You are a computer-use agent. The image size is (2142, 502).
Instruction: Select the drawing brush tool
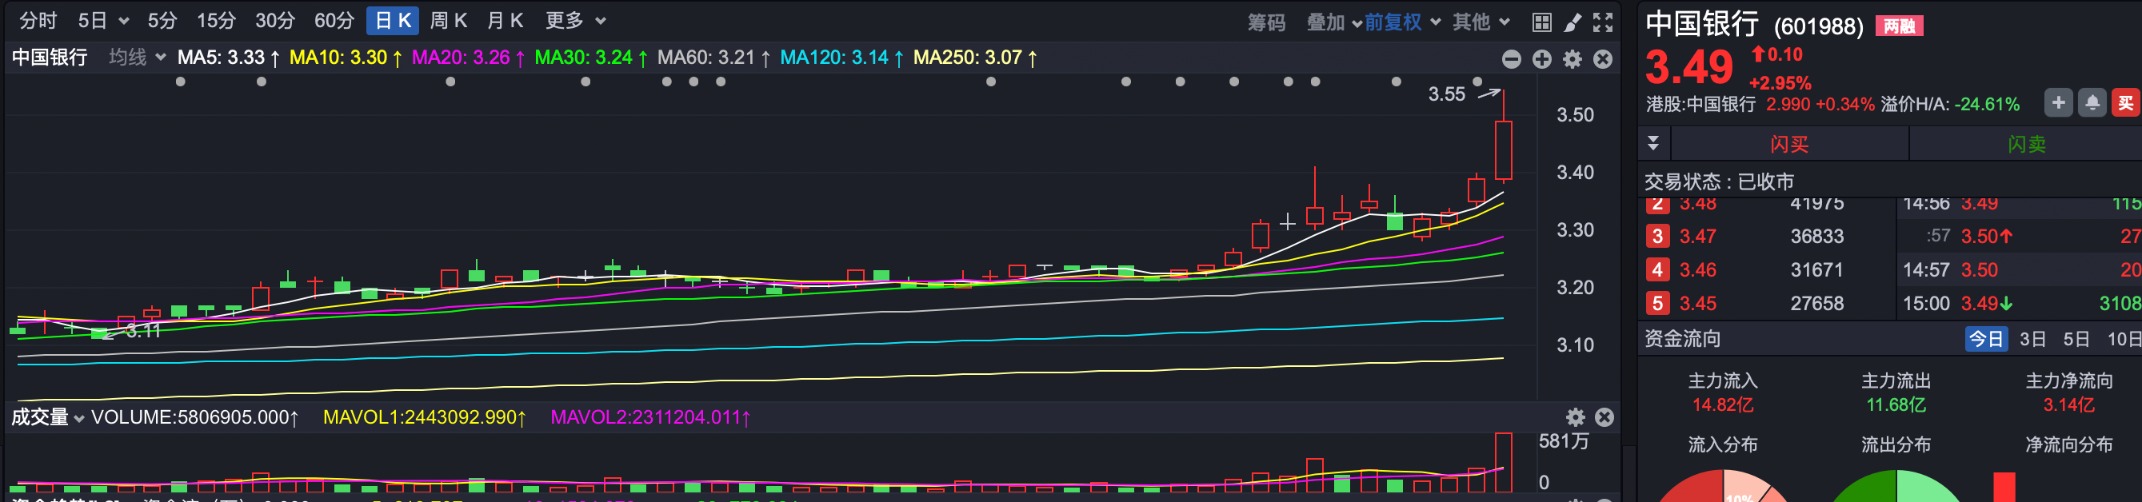pyautogui.click(x=1573, y=22)
